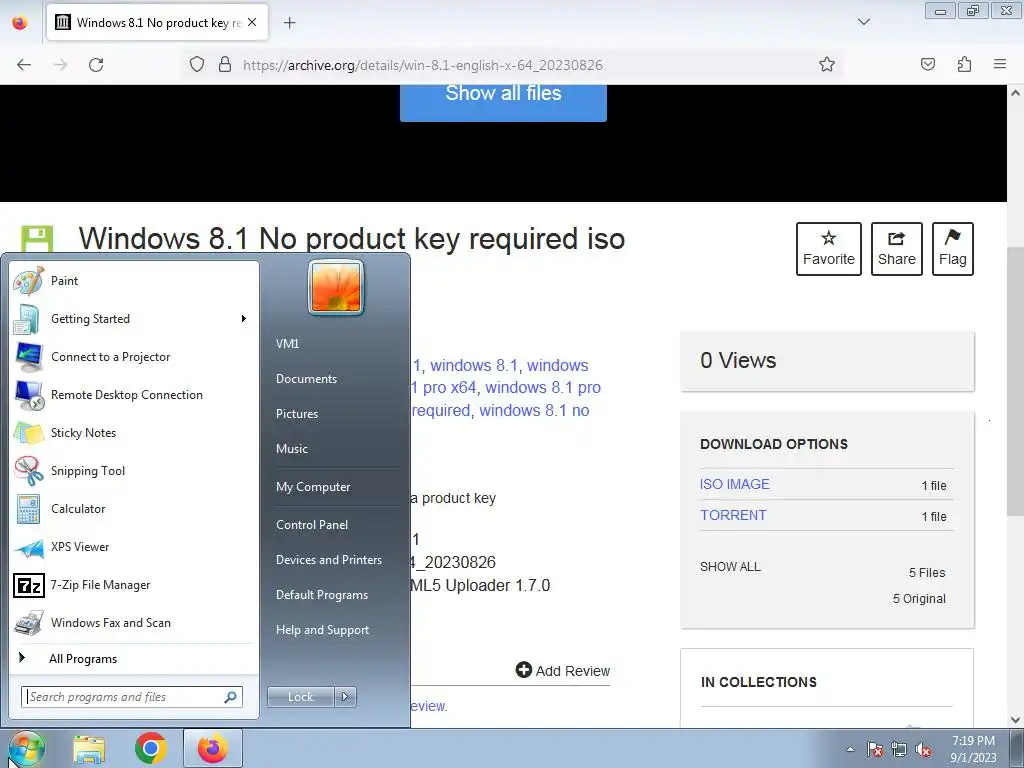Click the Windows Start orb
1024x768 pixels.
[26, 748]
